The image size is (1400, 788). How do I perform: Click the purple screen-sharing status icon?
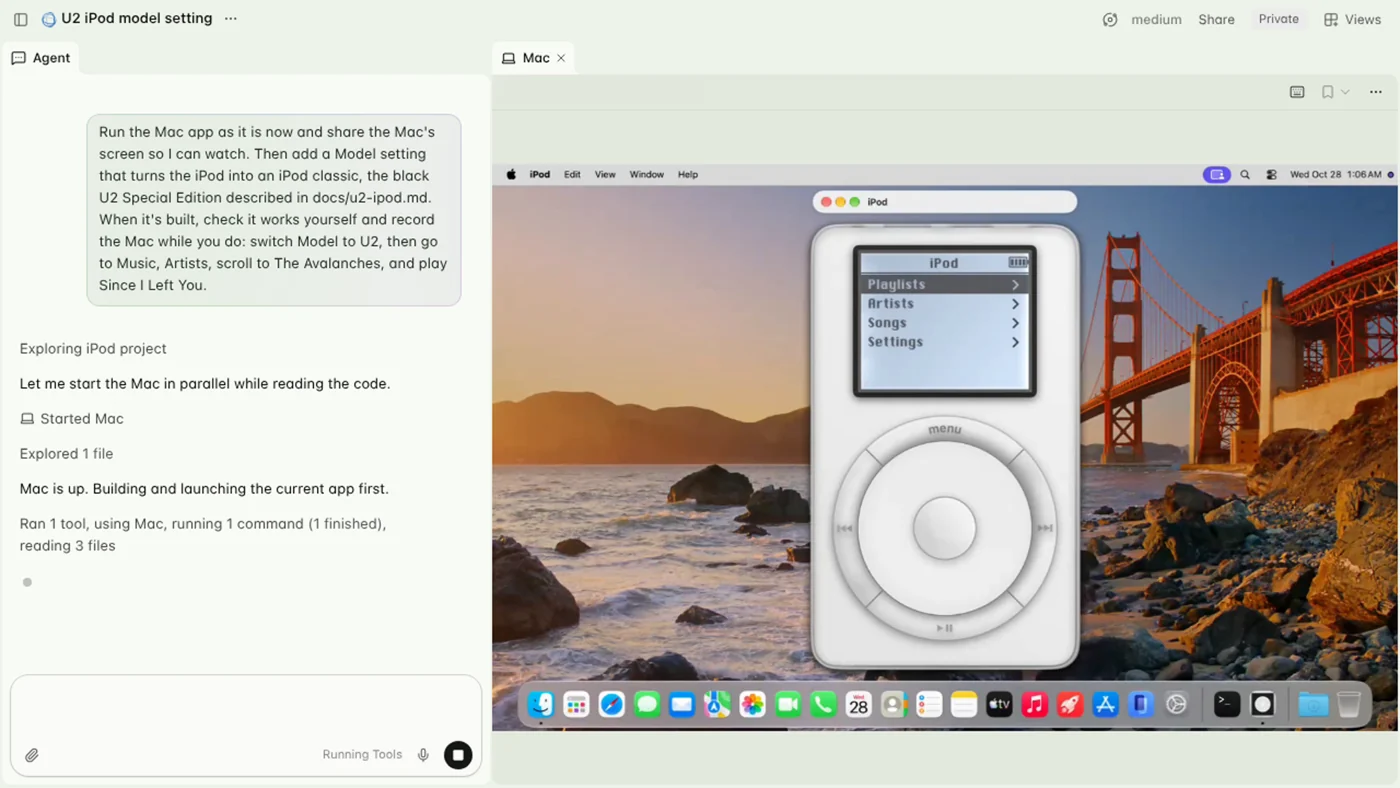tap(1217, 174)
